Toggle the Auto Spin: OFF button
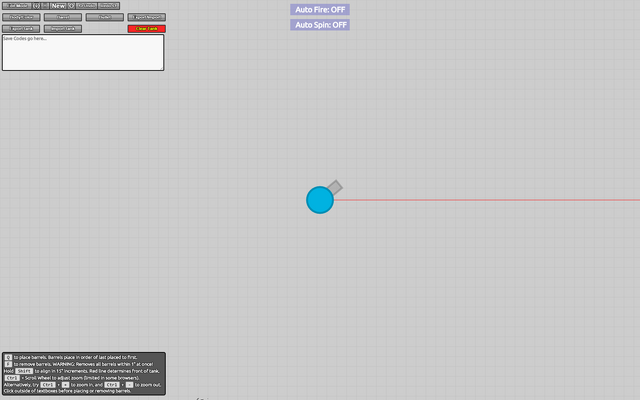 (x=320, y=25)
